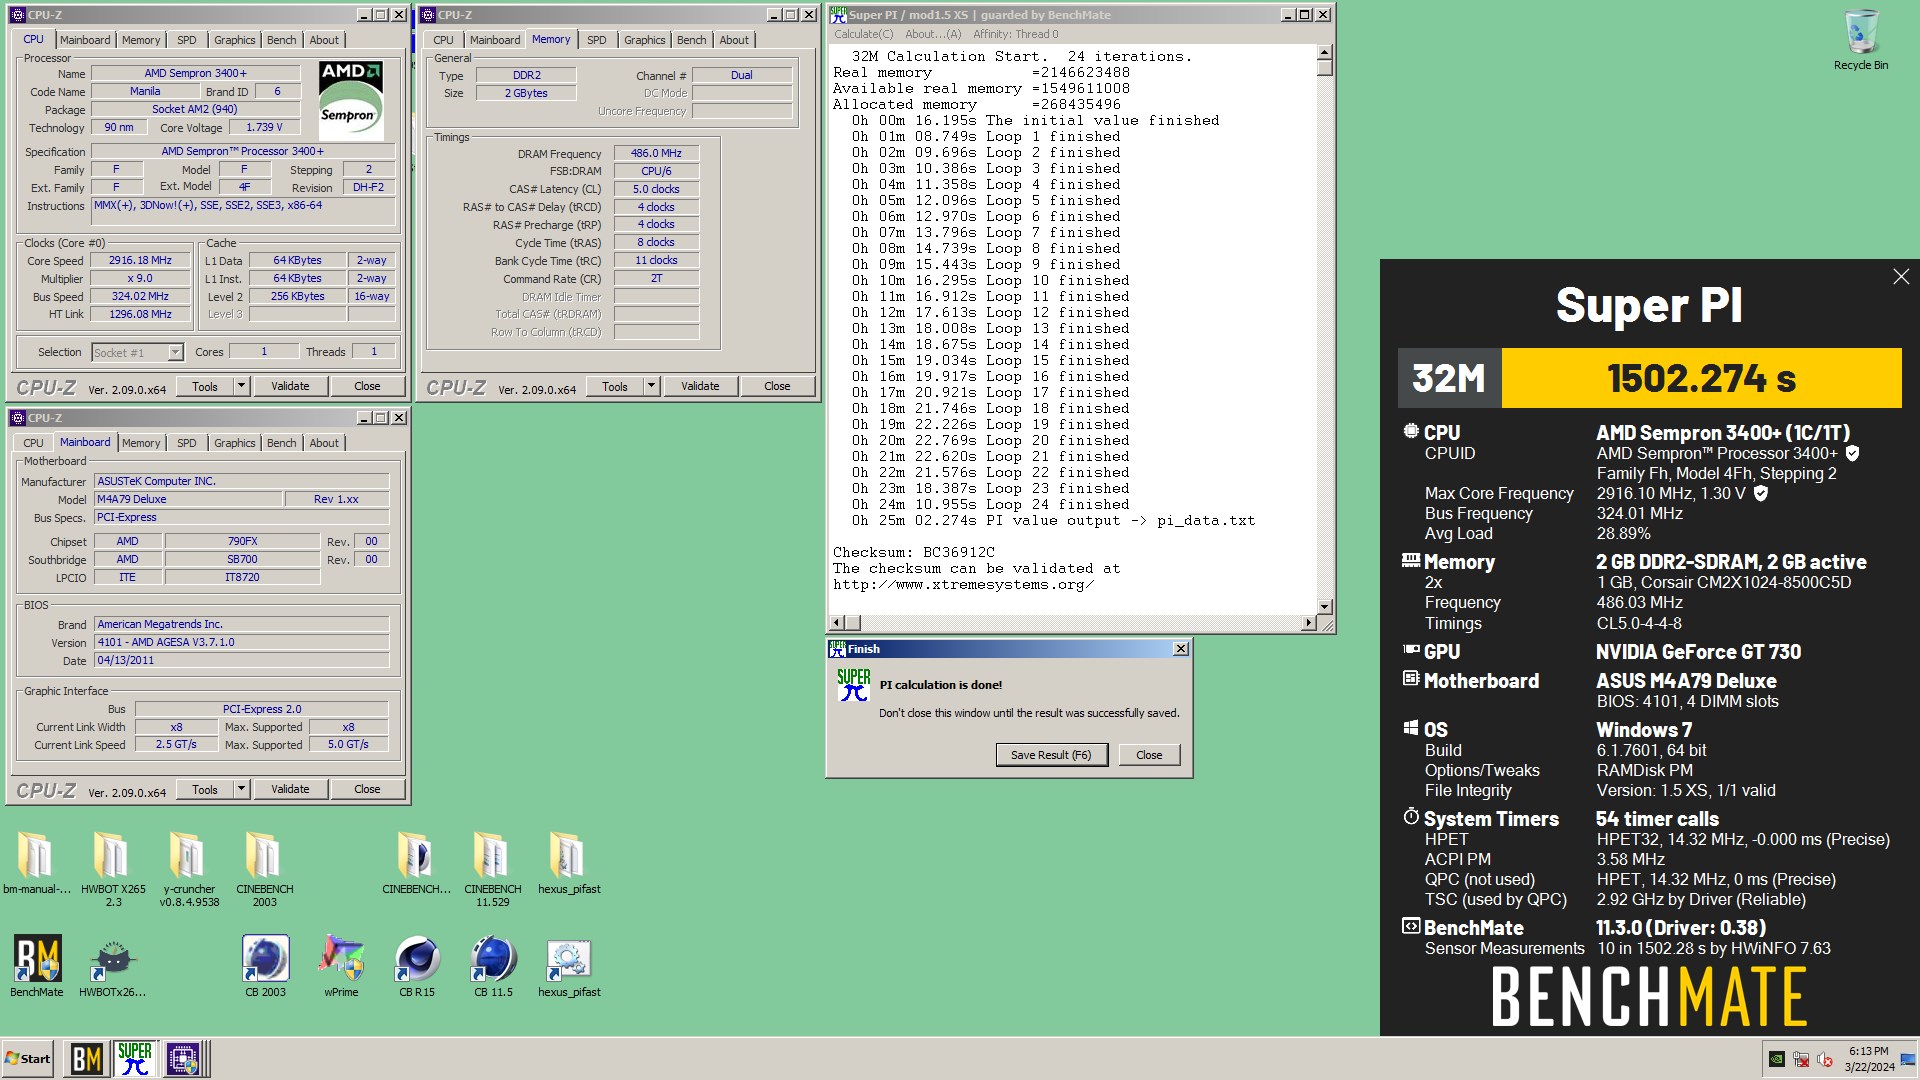Launch the CB 11.5 shortcut
1920x1080 pixels.
point(493,966)
